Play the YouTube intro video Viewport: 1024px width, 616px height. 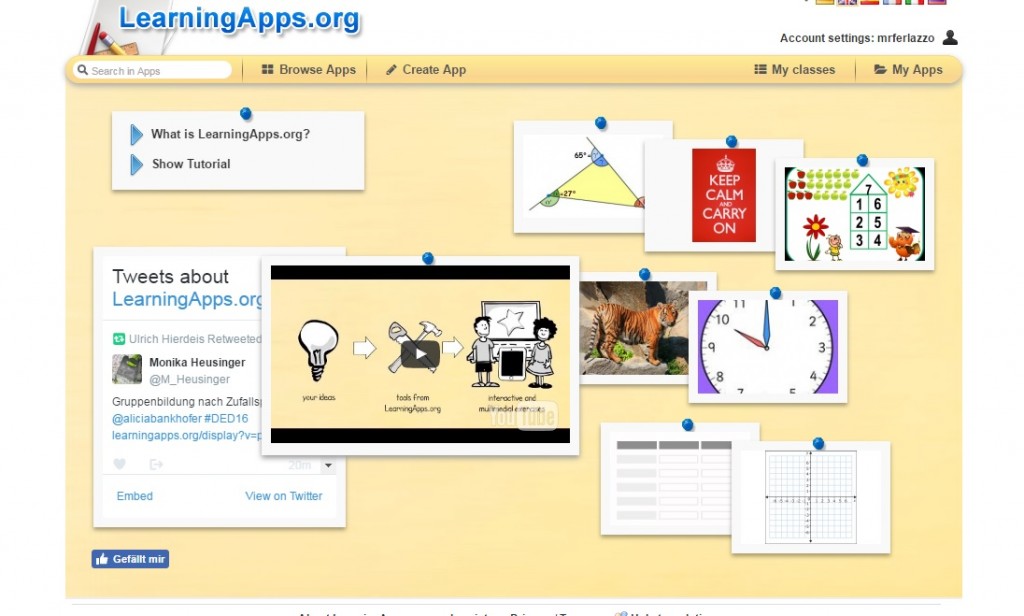click(x=419, y=354)
